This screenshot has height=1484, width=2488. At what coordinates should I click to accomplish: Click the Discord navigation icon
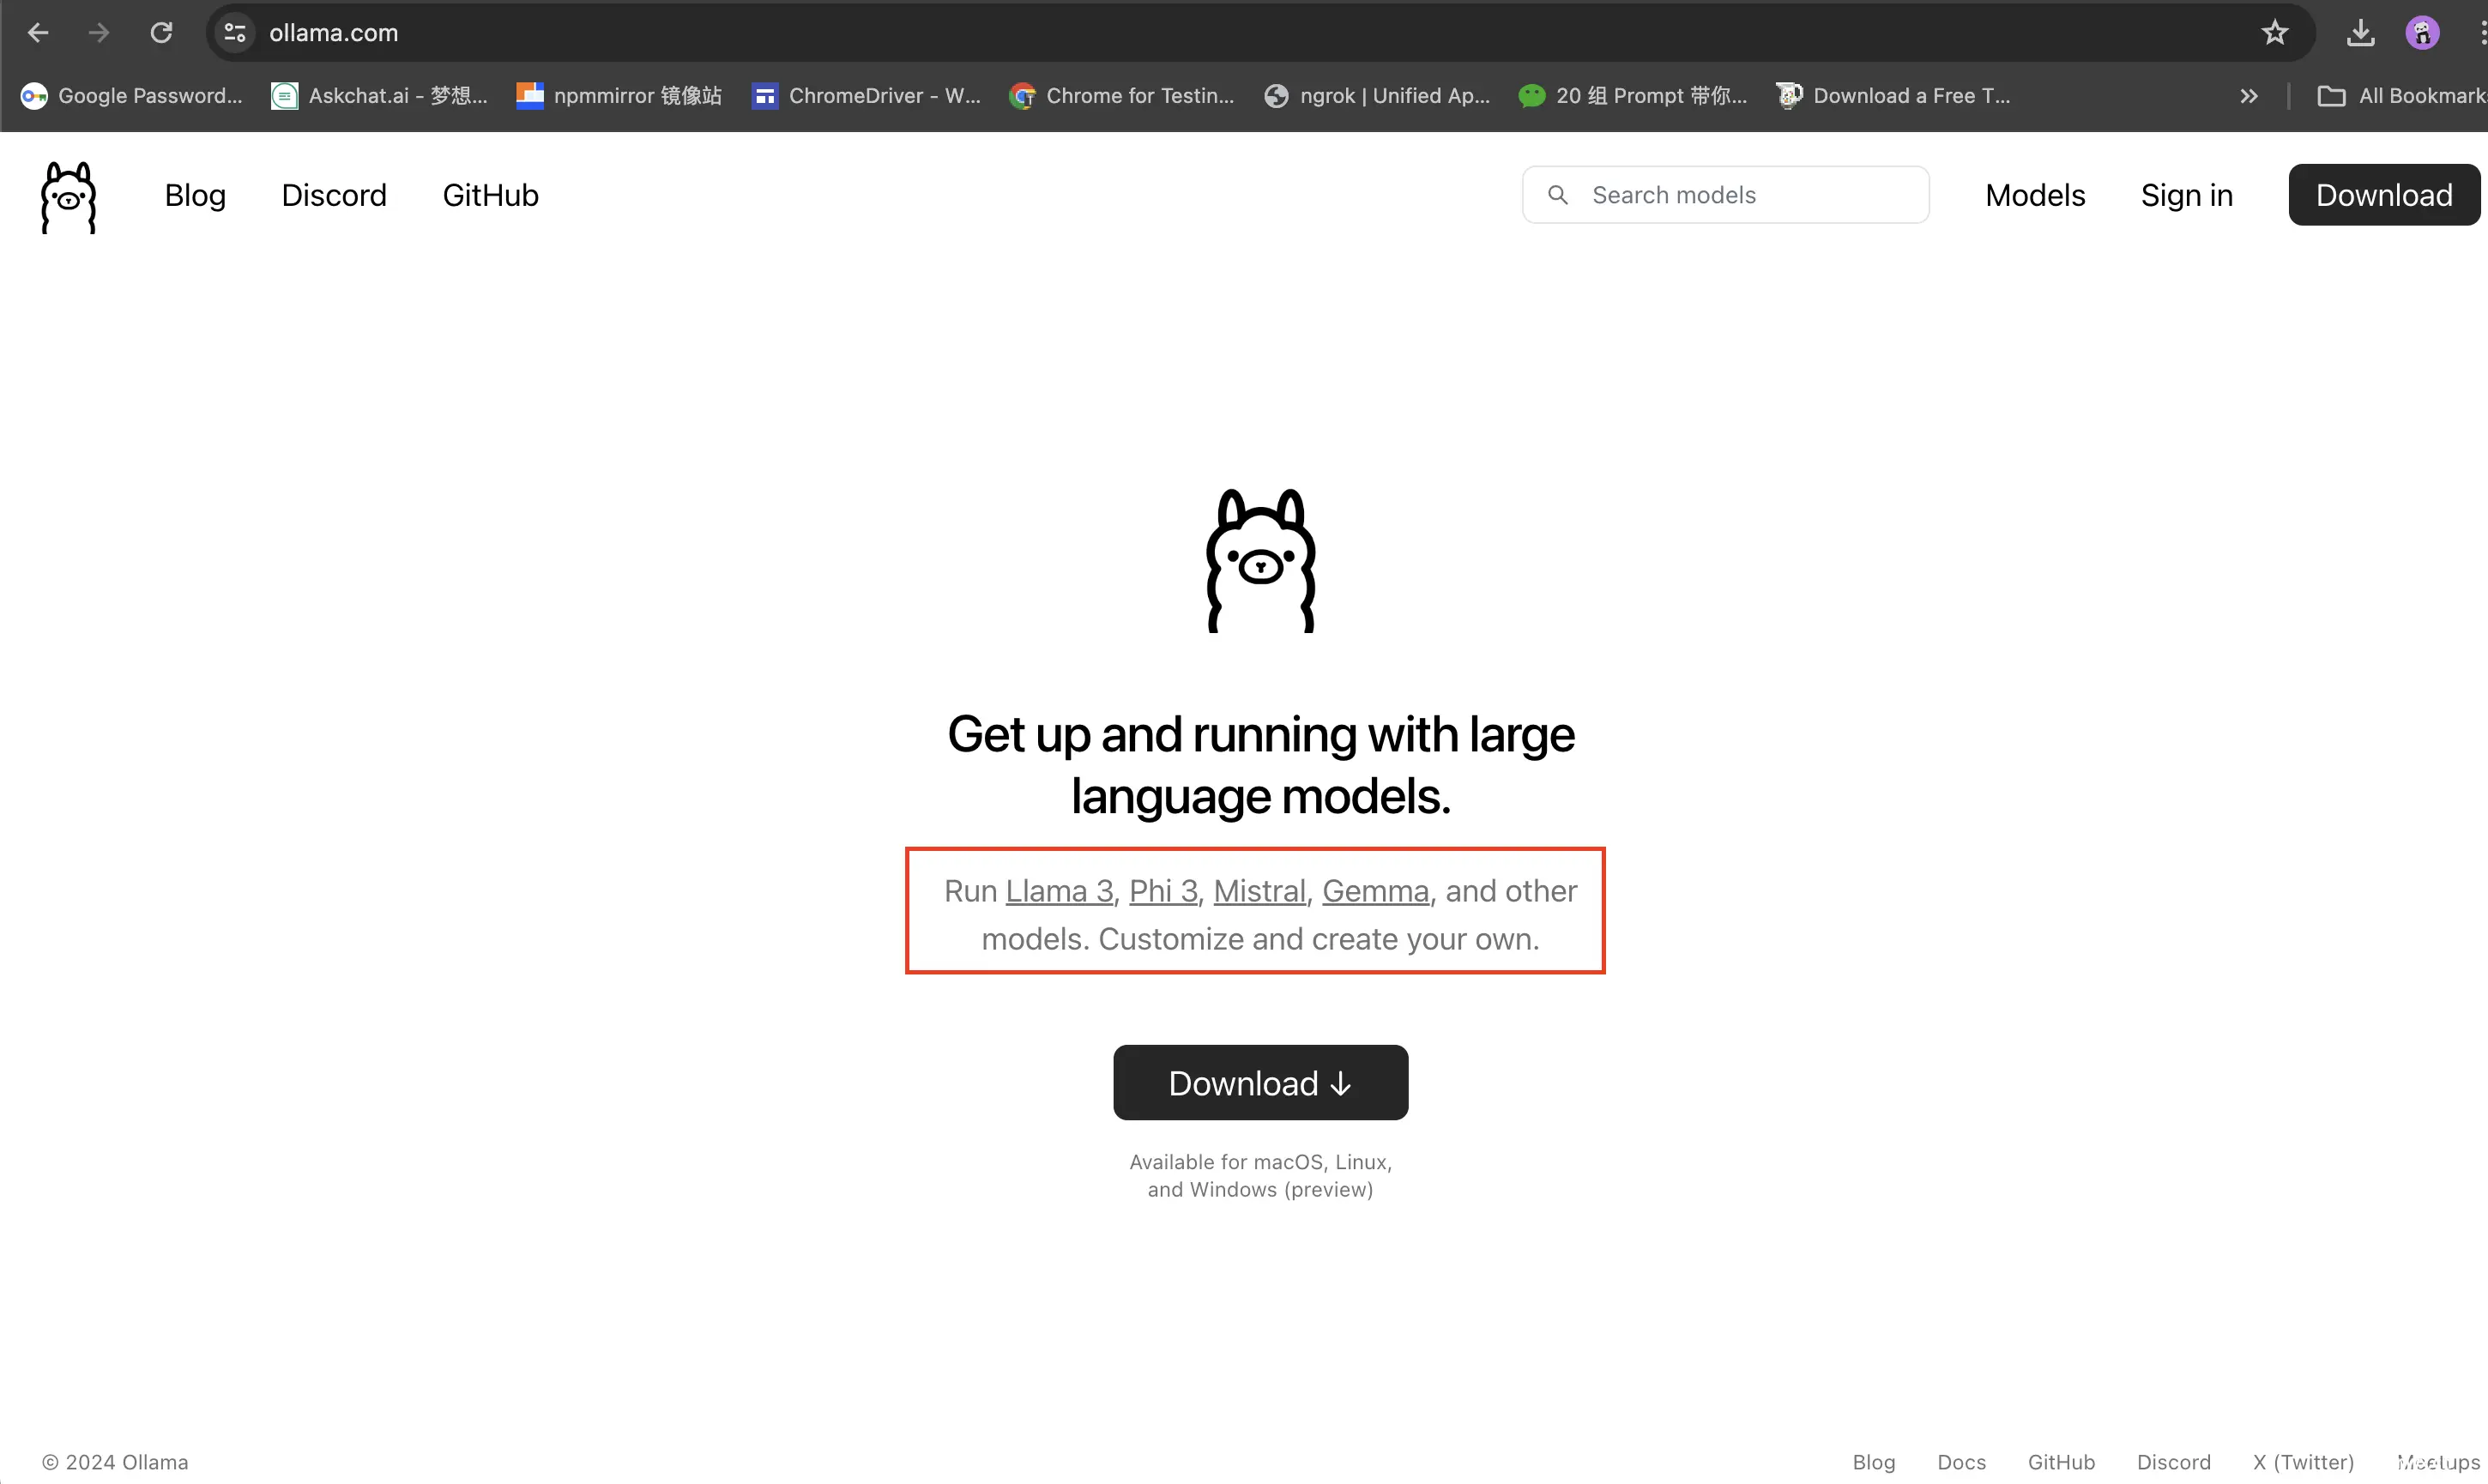pyautogui.click(x=334, y=195)
